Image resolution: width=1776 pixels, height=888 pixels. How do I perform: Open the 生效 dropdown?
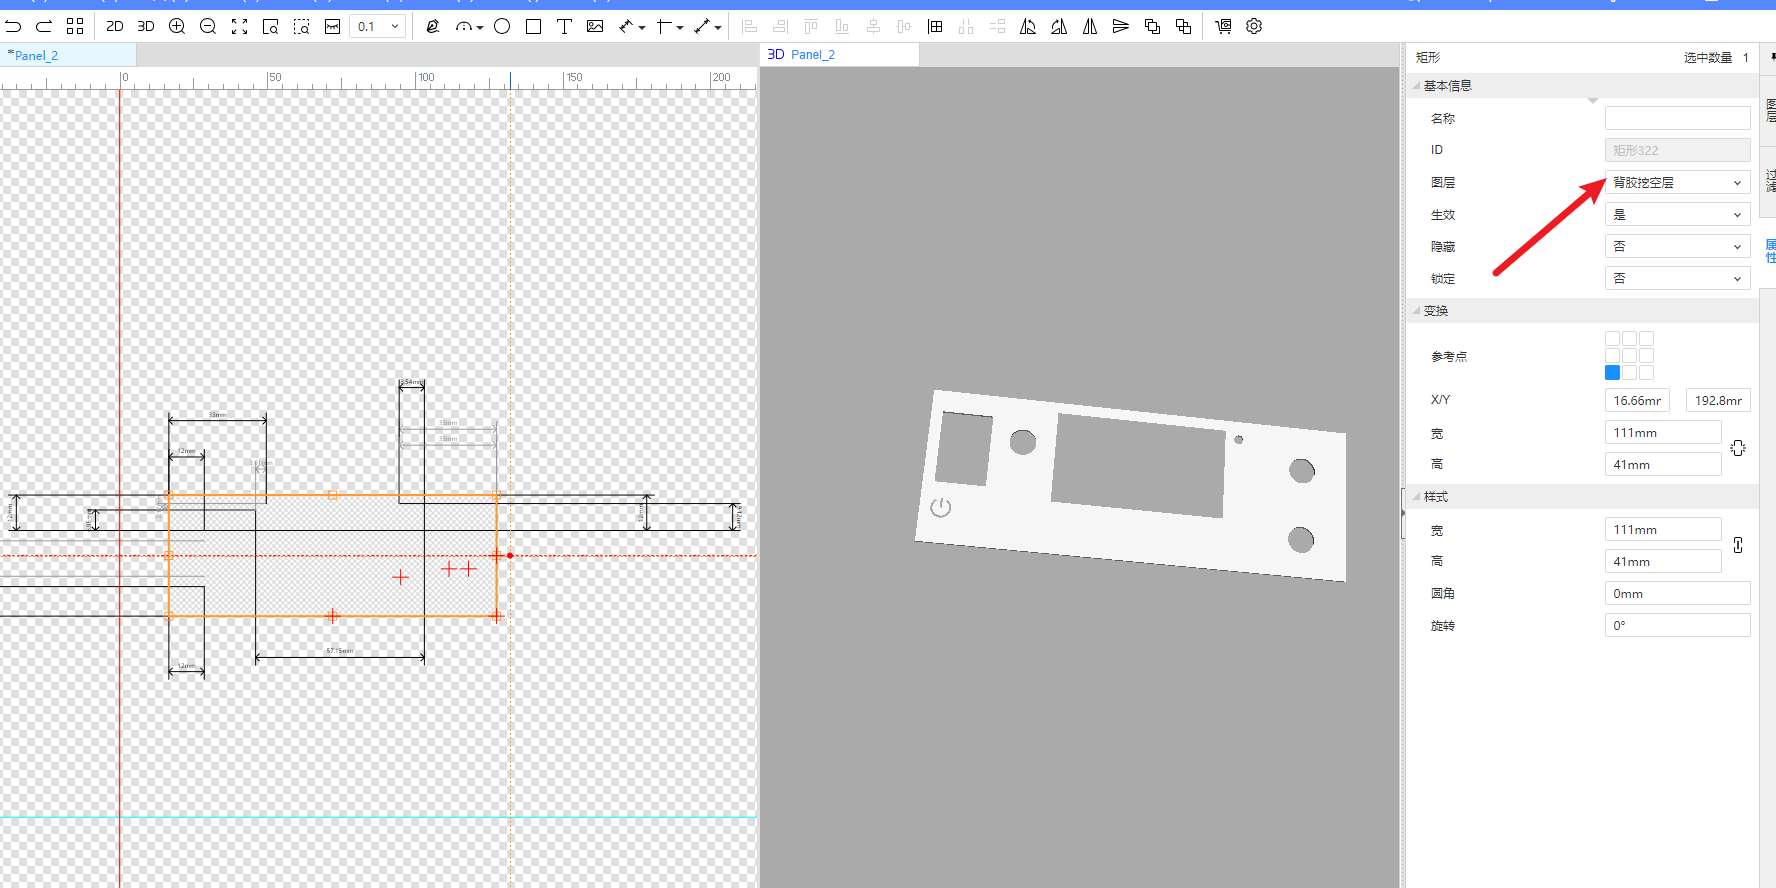coord(1677,215)
